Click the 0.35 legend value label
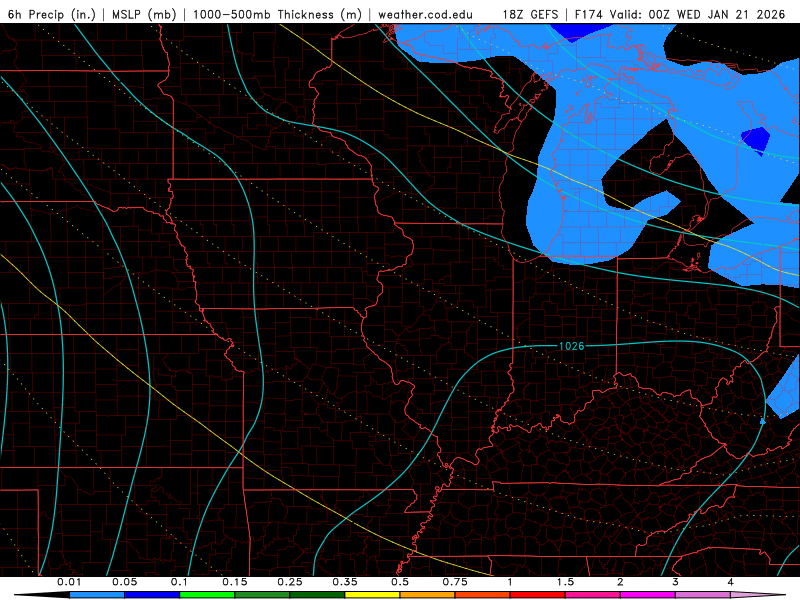800x600 pixels. click(345, 582)
